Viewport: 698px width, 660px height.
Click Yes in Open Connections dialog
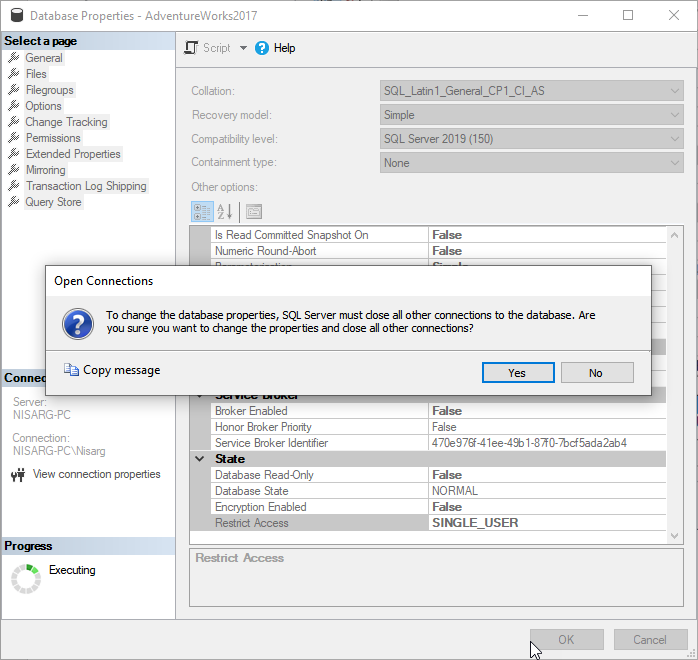(518, 373)
